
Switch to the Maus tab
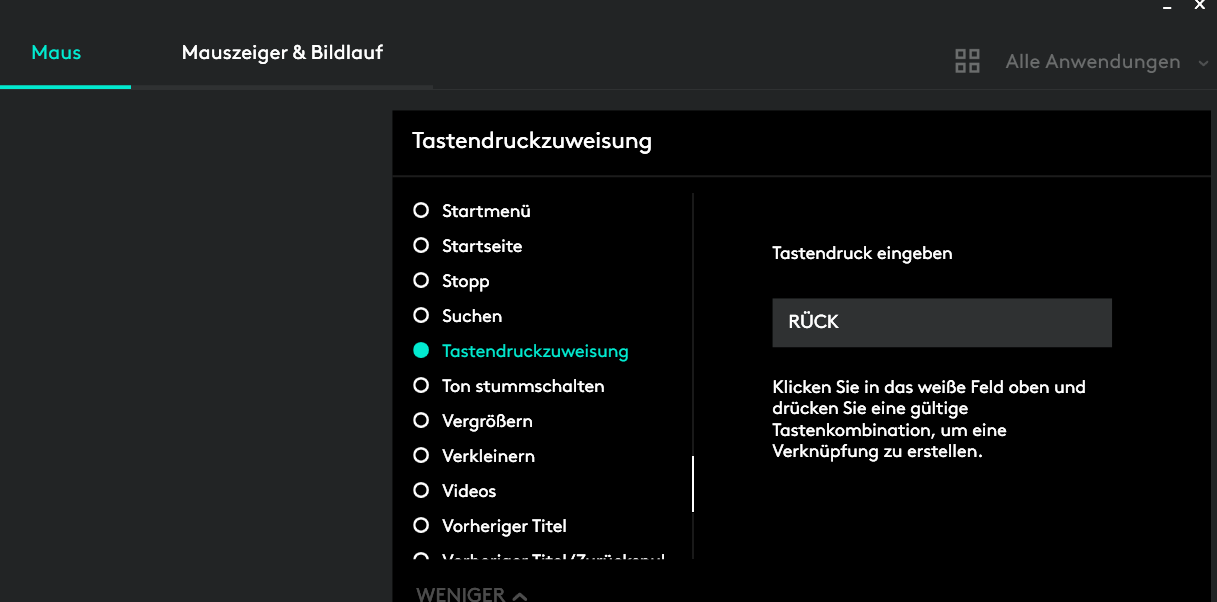(x=56, y=52)
